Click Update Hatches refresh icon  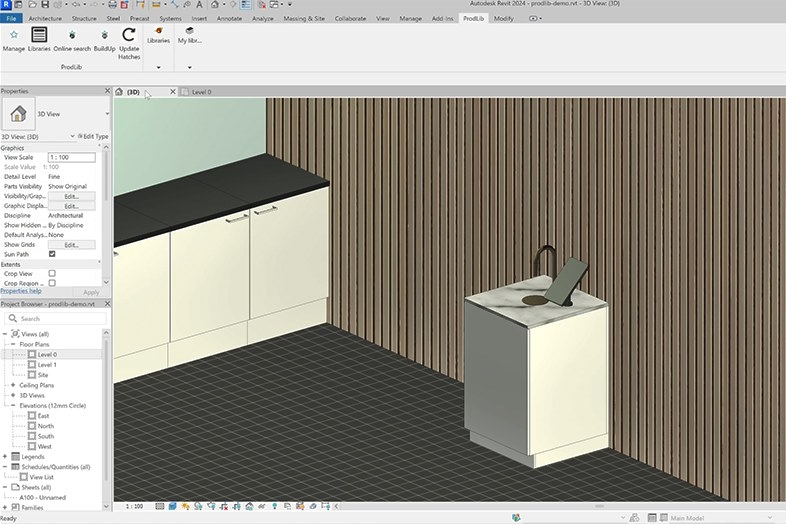pos(129,35)
